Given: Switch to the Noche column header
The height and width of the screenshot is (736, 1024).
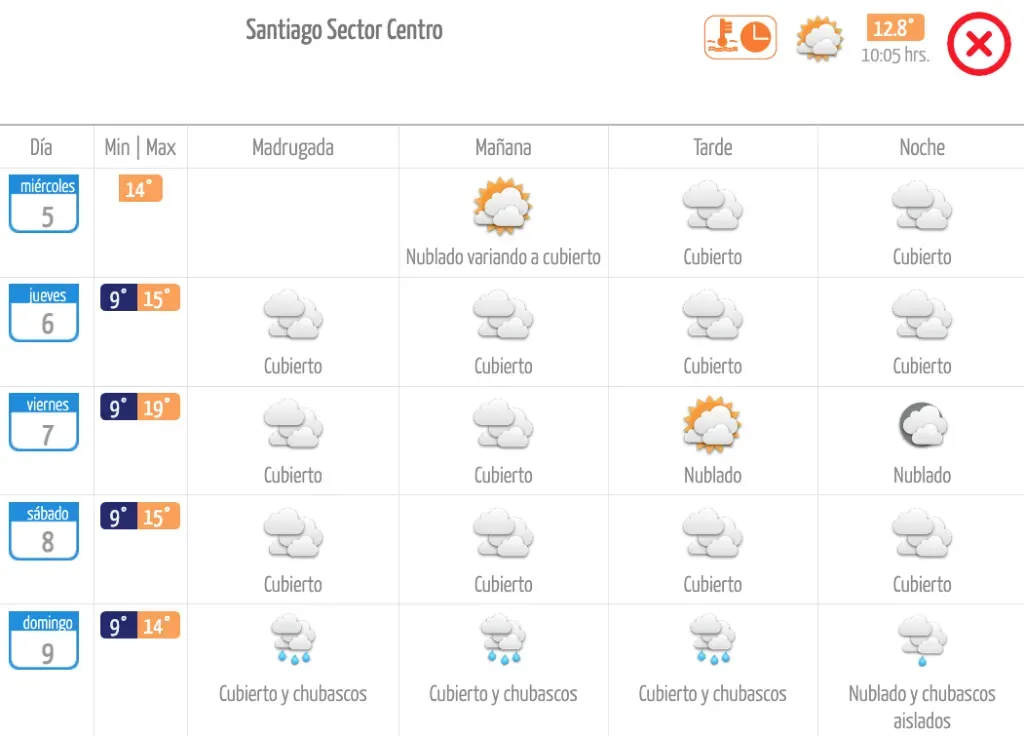Looking at the screenshot, I should [921, 147].
